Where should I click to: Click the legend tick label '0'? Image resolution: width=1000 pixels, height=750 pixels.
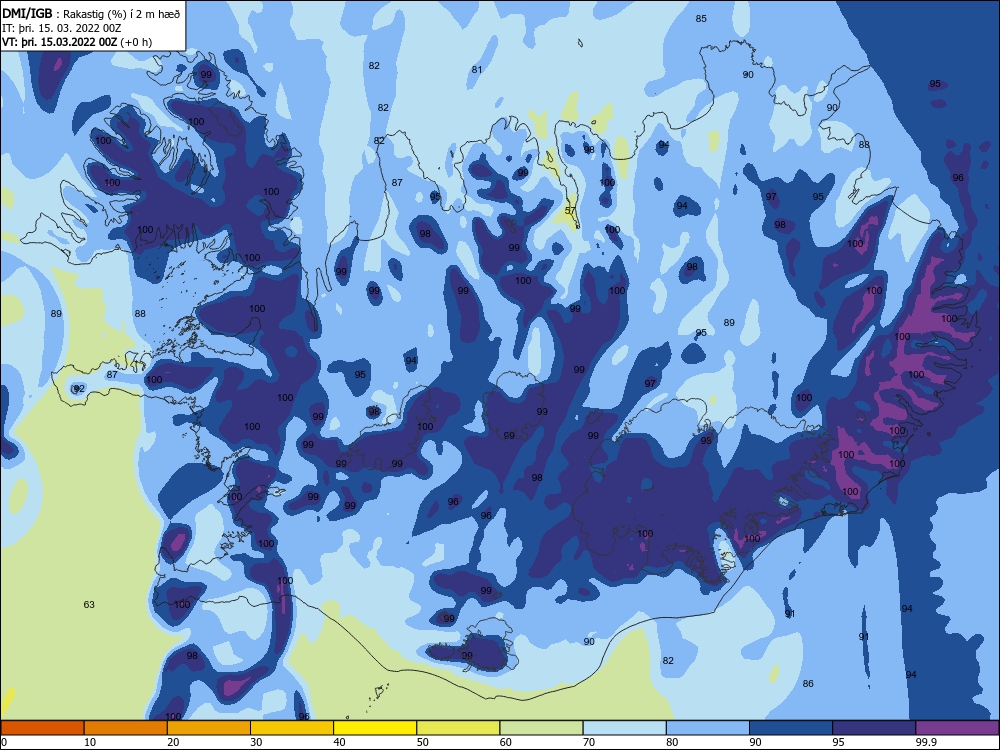[4, 742]
